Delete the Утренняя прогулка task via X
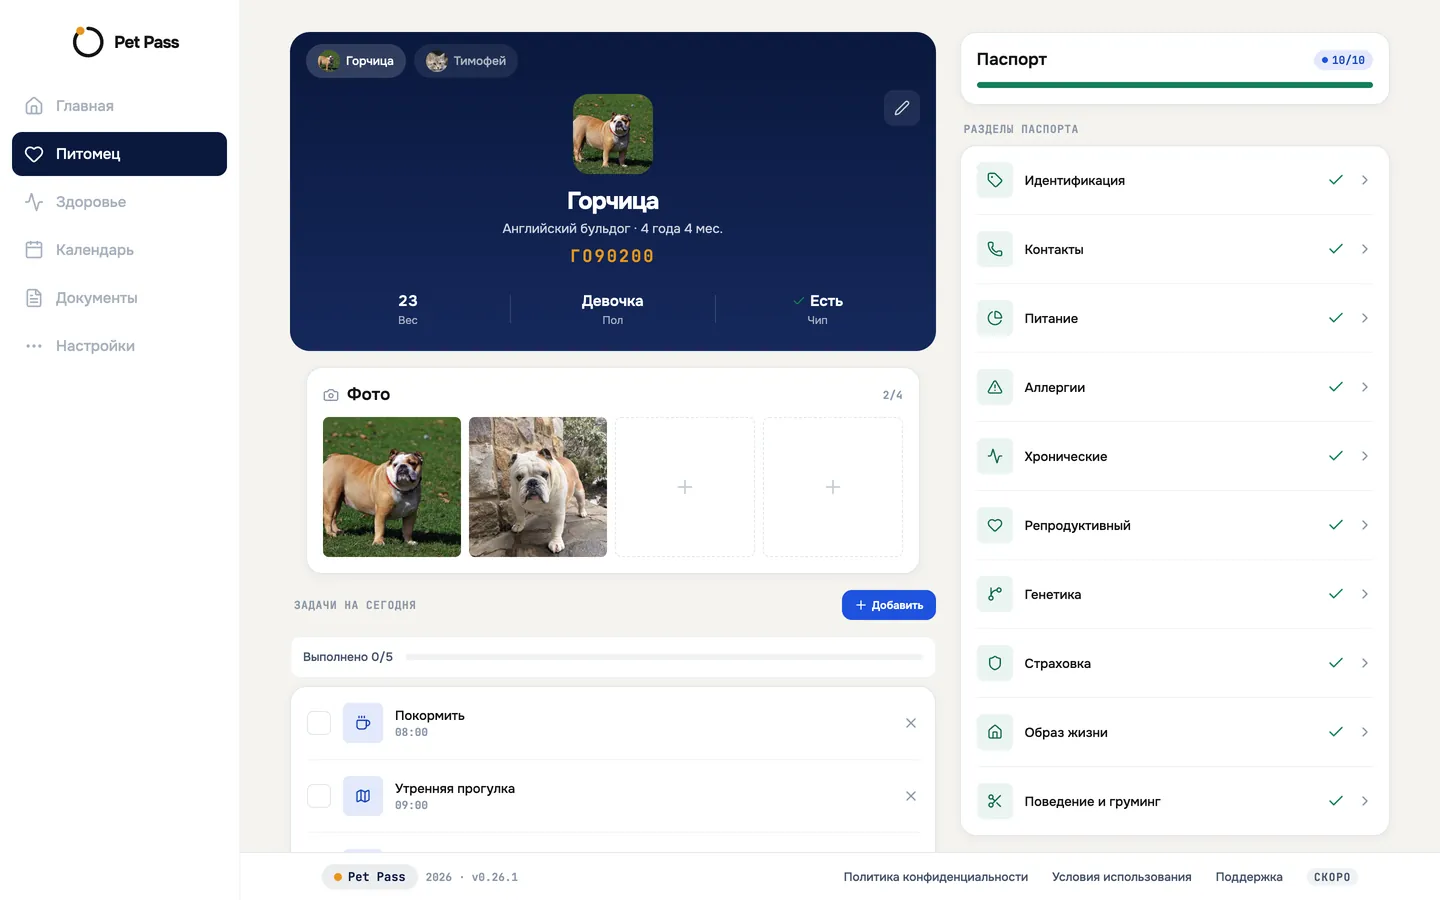The image size is (1440, 900). [911, 796]
